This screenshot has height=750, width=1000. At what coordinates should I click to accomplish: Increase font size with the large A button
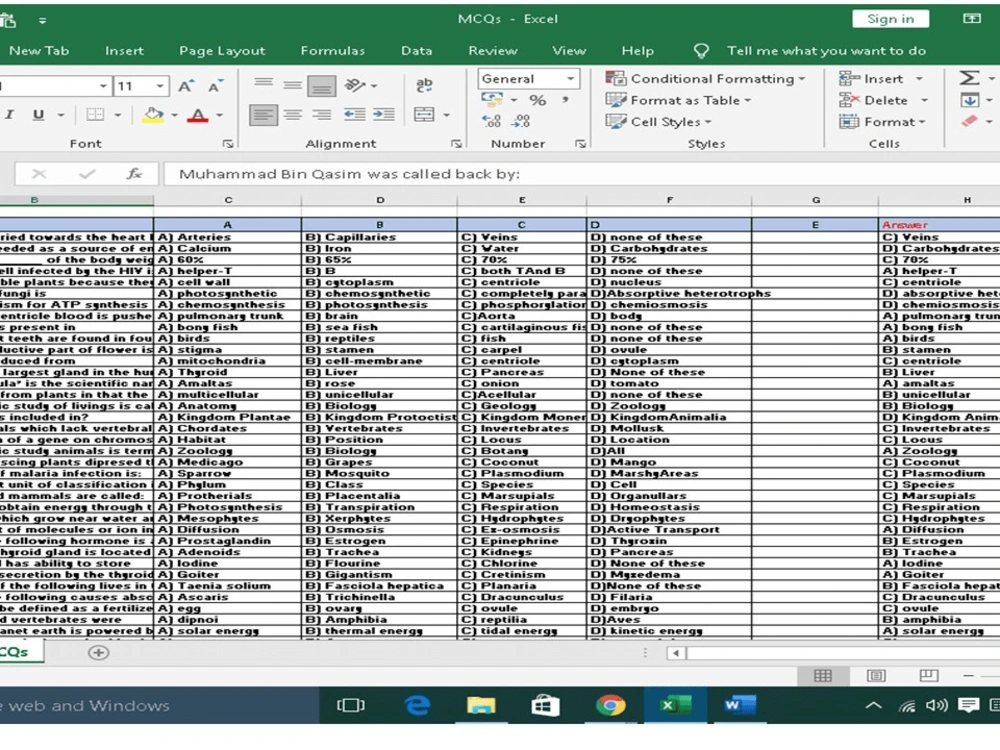point(186,86)
